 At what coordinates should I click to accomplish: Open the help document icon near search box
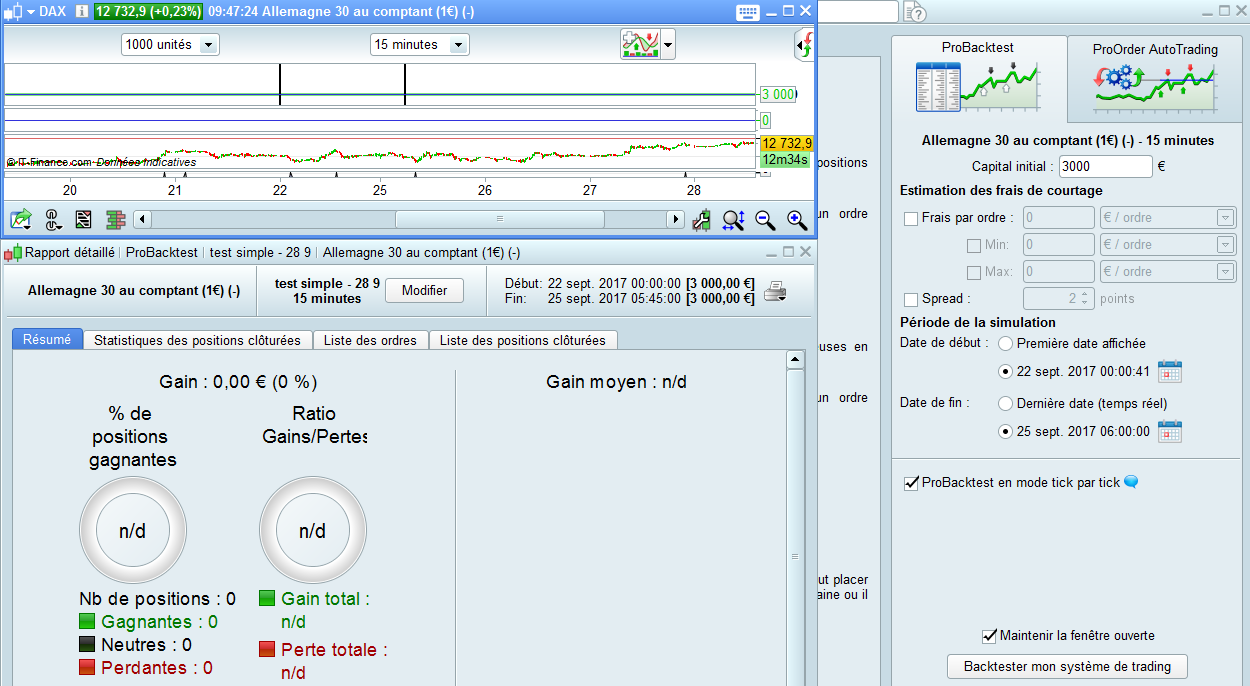coord(914,11)
